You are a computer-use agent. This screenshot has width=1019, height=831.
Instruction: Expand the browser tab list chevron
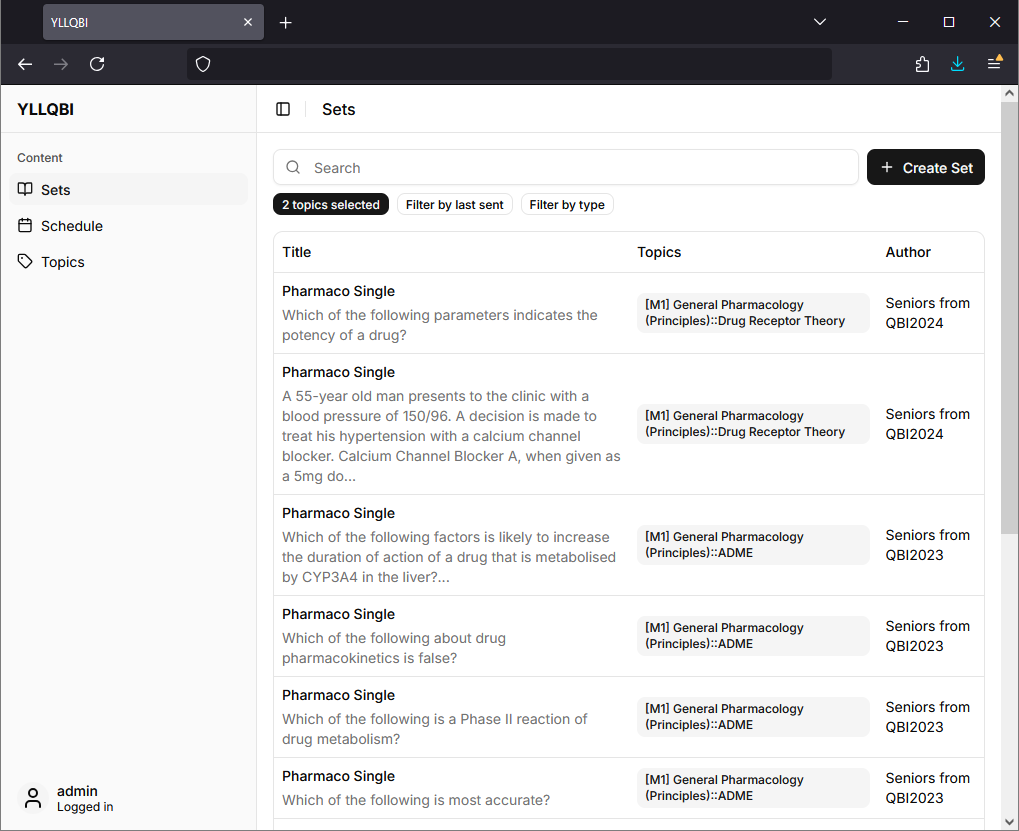coord(819,21)
